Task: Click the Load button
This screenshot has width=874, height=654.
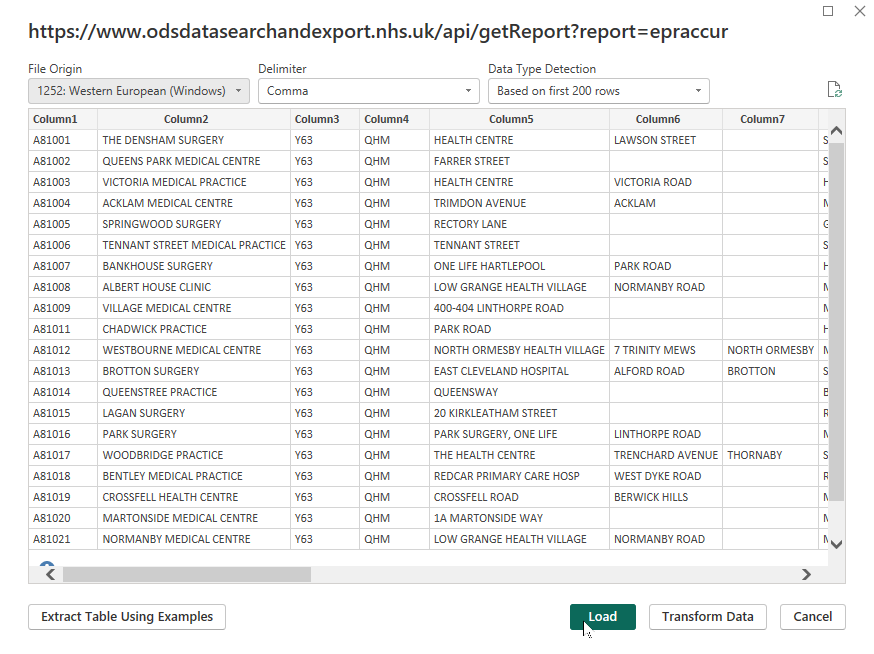Action: pos(602,617)
